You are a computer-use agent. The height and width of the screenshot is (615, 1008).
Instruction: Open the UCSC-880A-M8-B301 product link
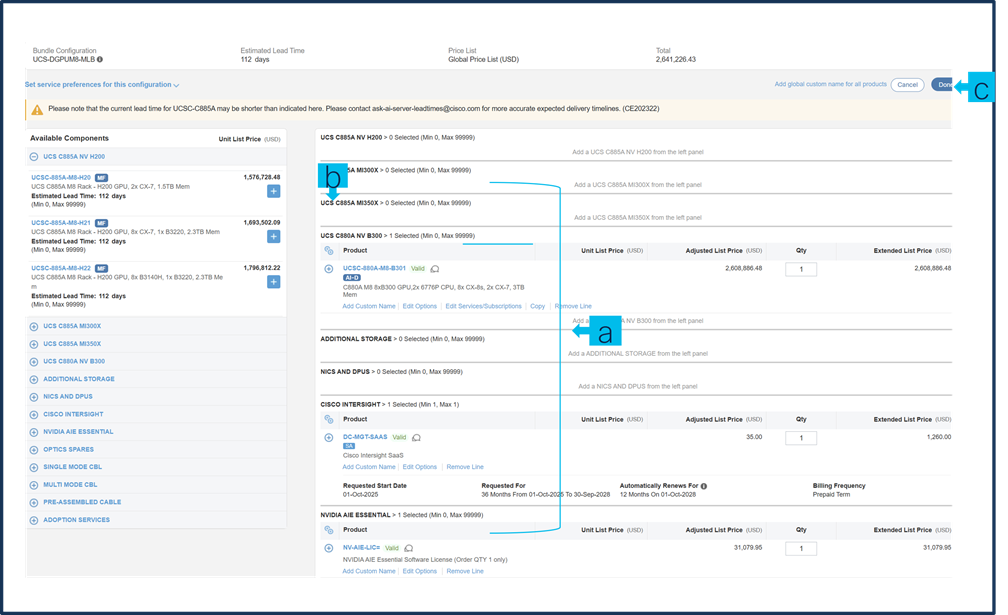[374, 269]
